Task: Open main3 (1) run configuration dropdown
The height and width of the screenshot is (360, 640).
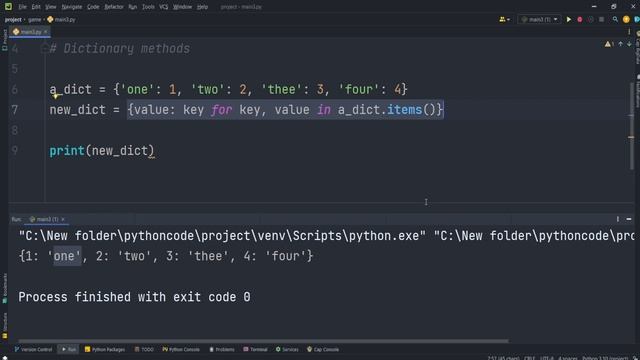Action: pos(539,20)
